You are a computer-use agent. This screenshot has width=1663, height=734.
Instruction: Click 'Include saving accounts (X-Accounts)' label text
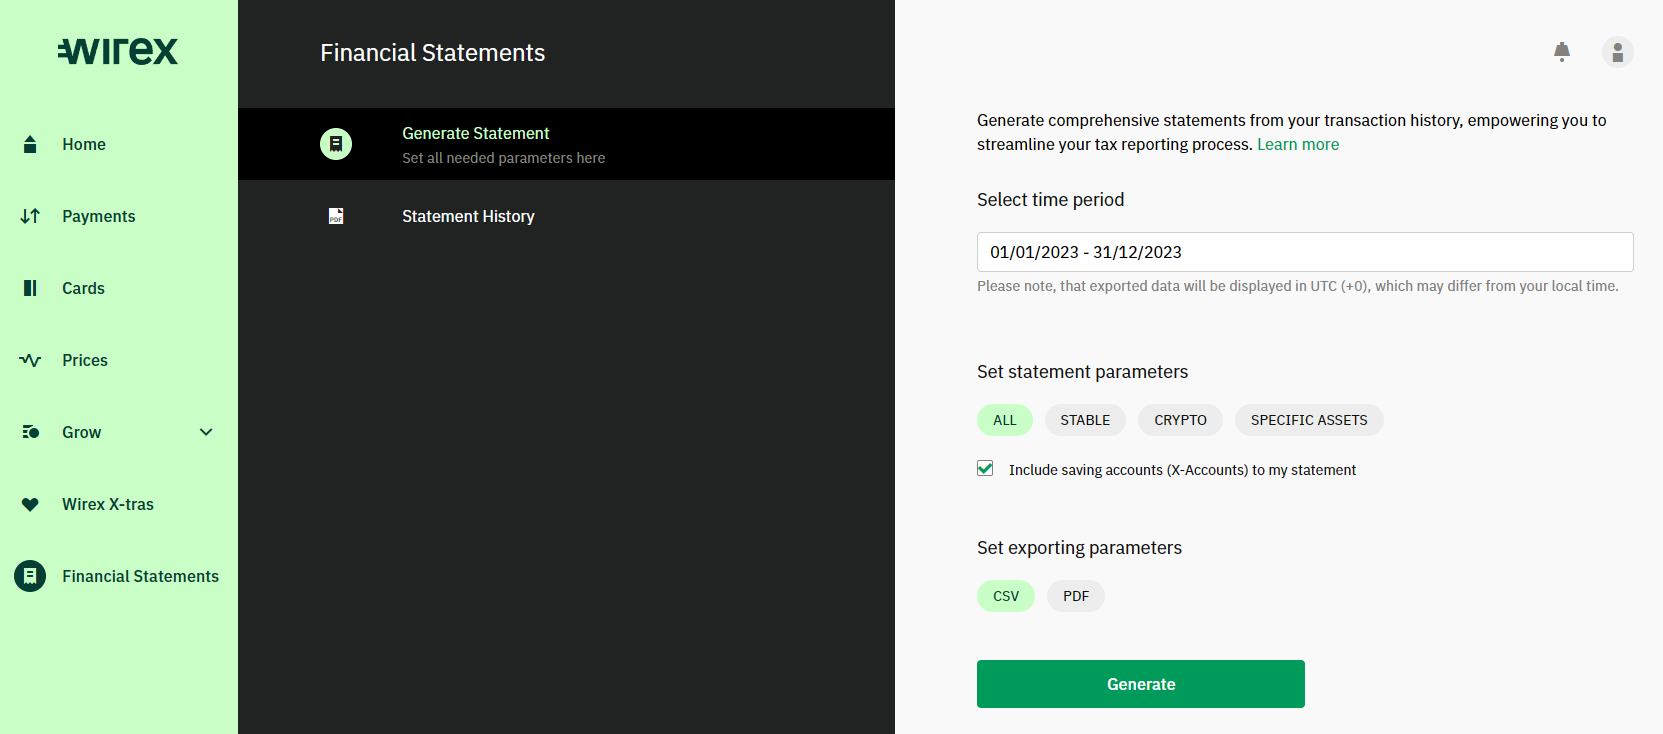pyautogui.click(x=1182, y=470)
